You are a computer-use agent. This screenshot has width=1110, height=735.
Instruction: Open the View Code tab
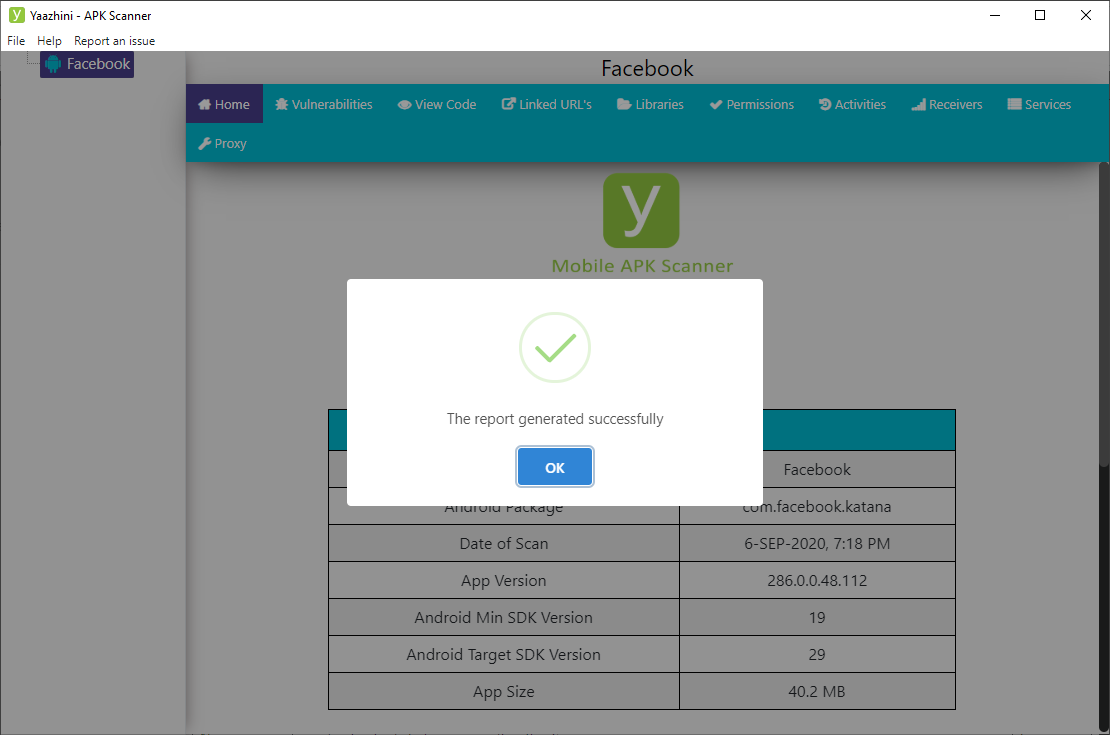coord(437,104)
